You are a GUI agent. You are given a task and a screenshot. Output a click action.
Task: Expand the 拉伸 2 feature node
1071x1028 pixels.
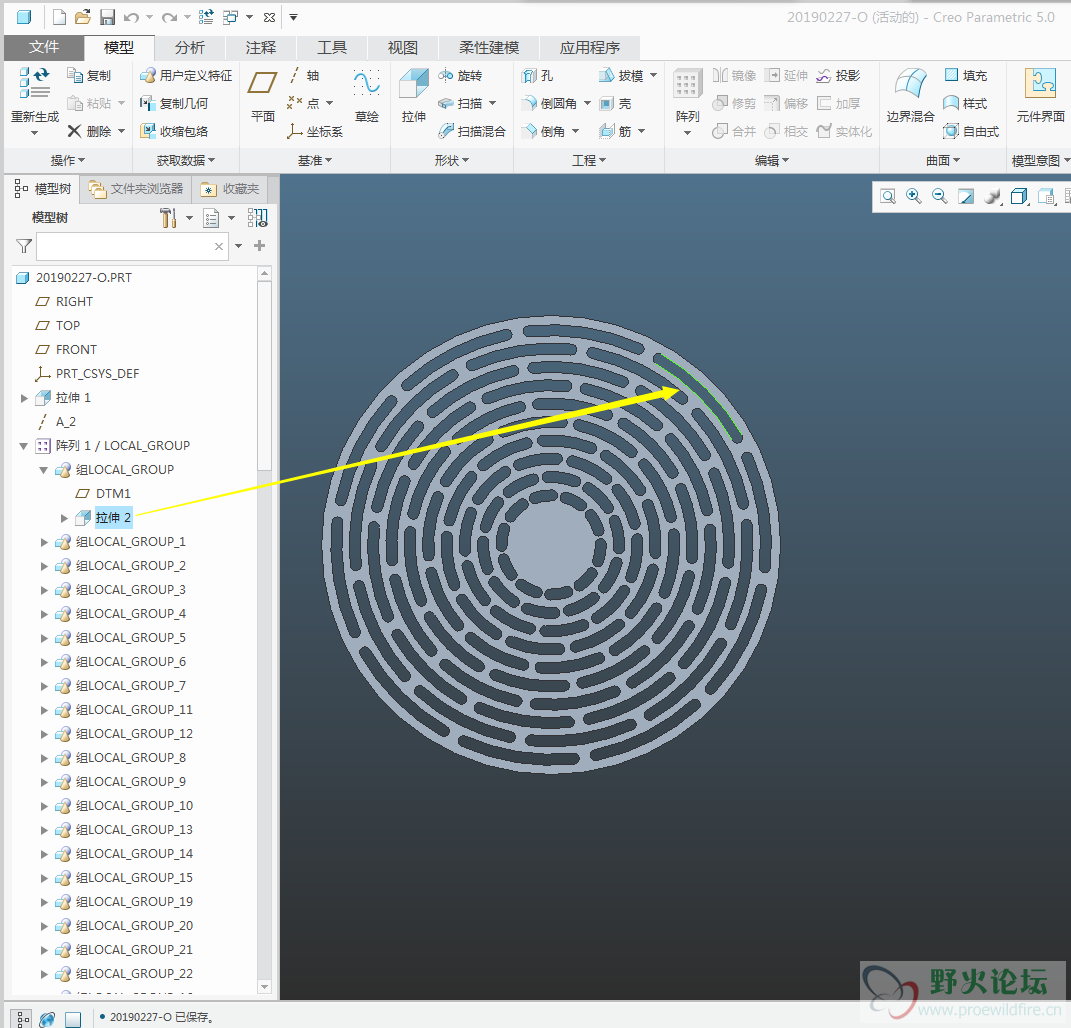tap(64, 518)
